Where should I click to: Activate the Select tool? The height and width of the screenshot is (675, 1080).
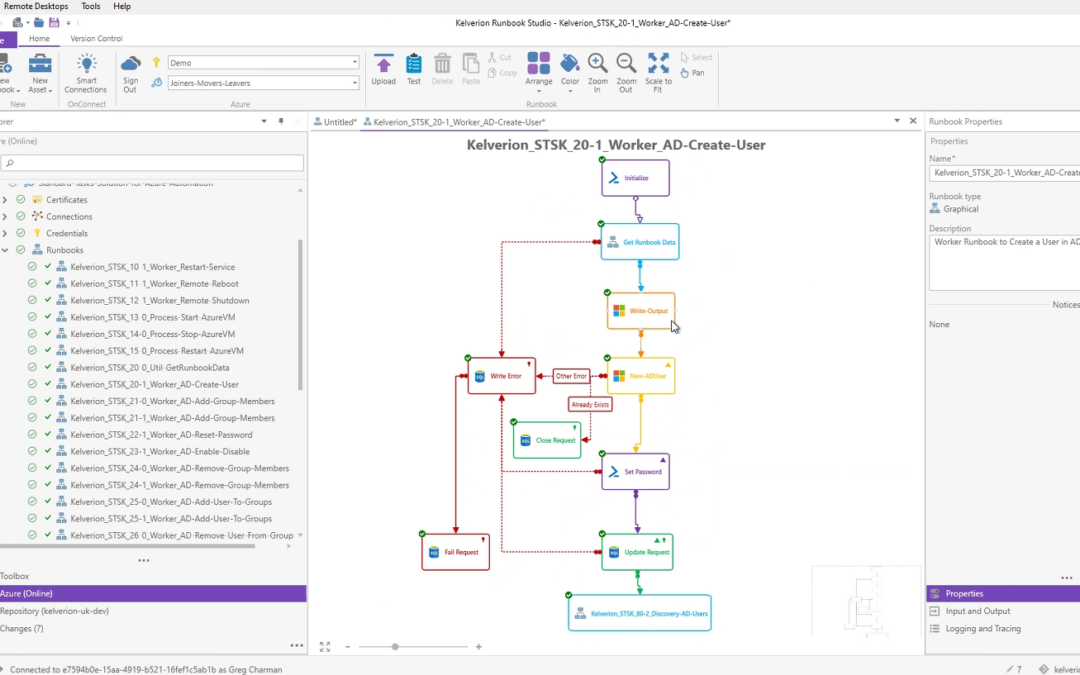(x=696, y=57)
